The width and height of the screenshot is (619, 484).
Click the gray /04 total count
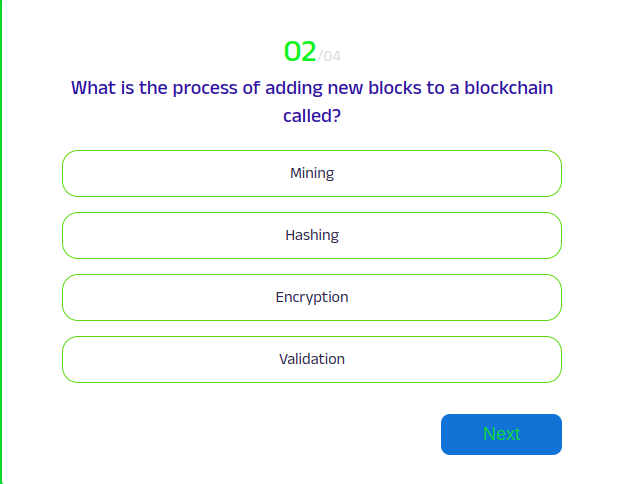329,55
